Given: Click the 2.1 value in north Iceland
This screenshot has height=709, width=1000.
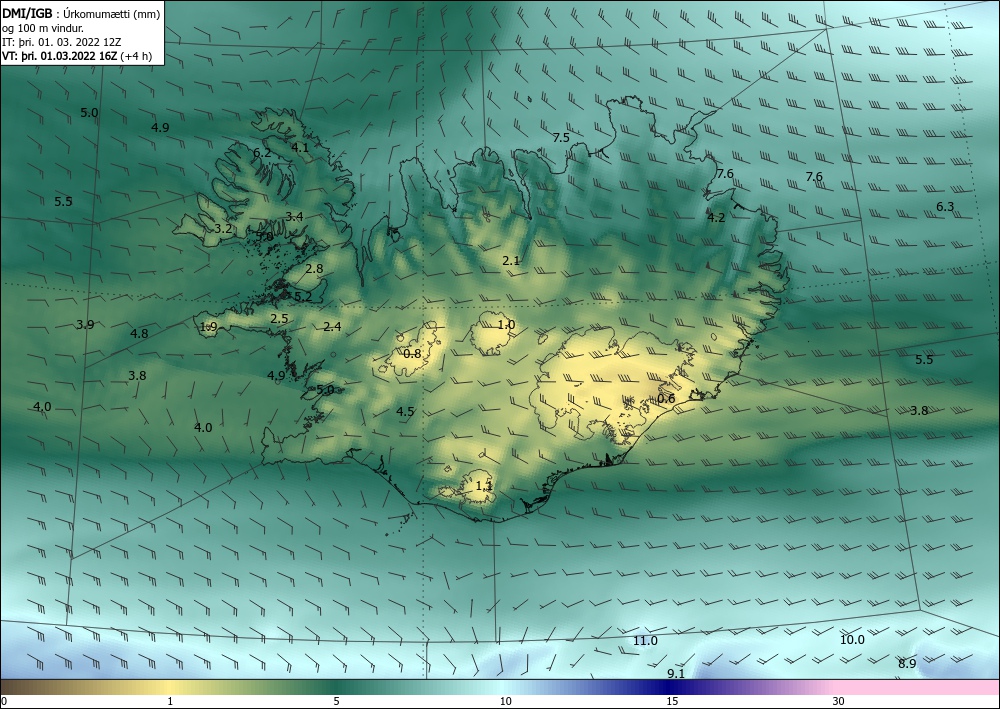Looking at the screenshot, I should point(511,261).
